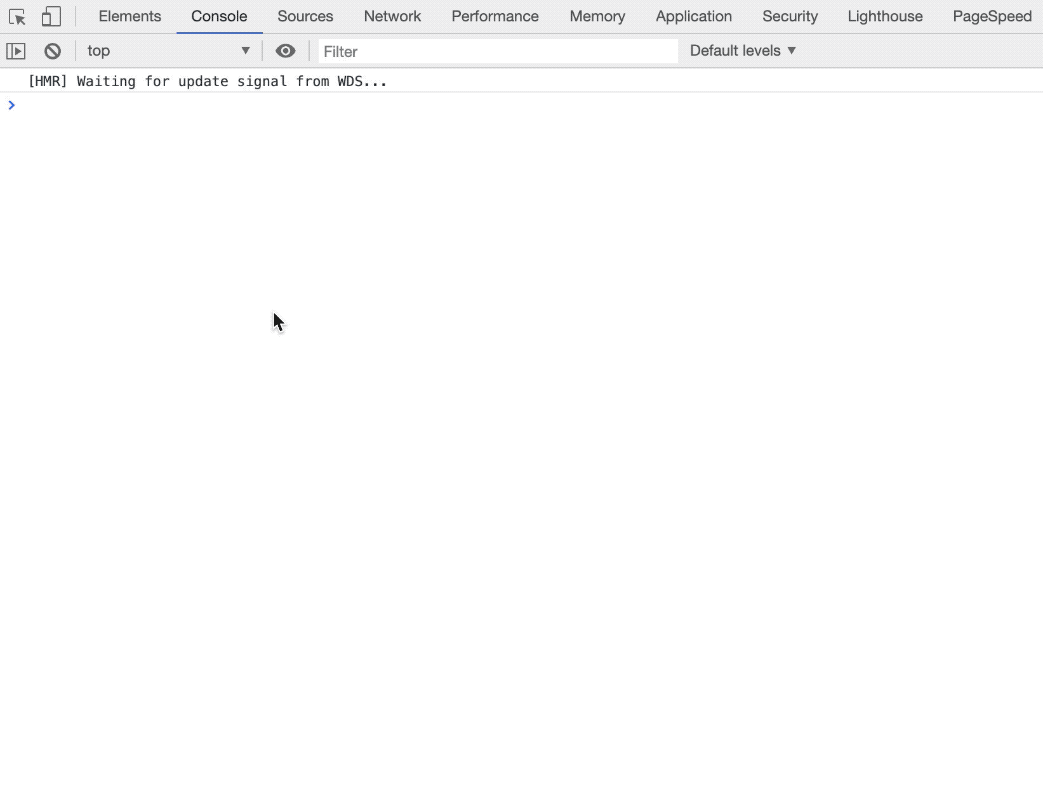The width and height of the screenshot is (1043, 787).
Task: Expand the Default levels dropdown
Action: pyautogui.click(x=742, y=51)
